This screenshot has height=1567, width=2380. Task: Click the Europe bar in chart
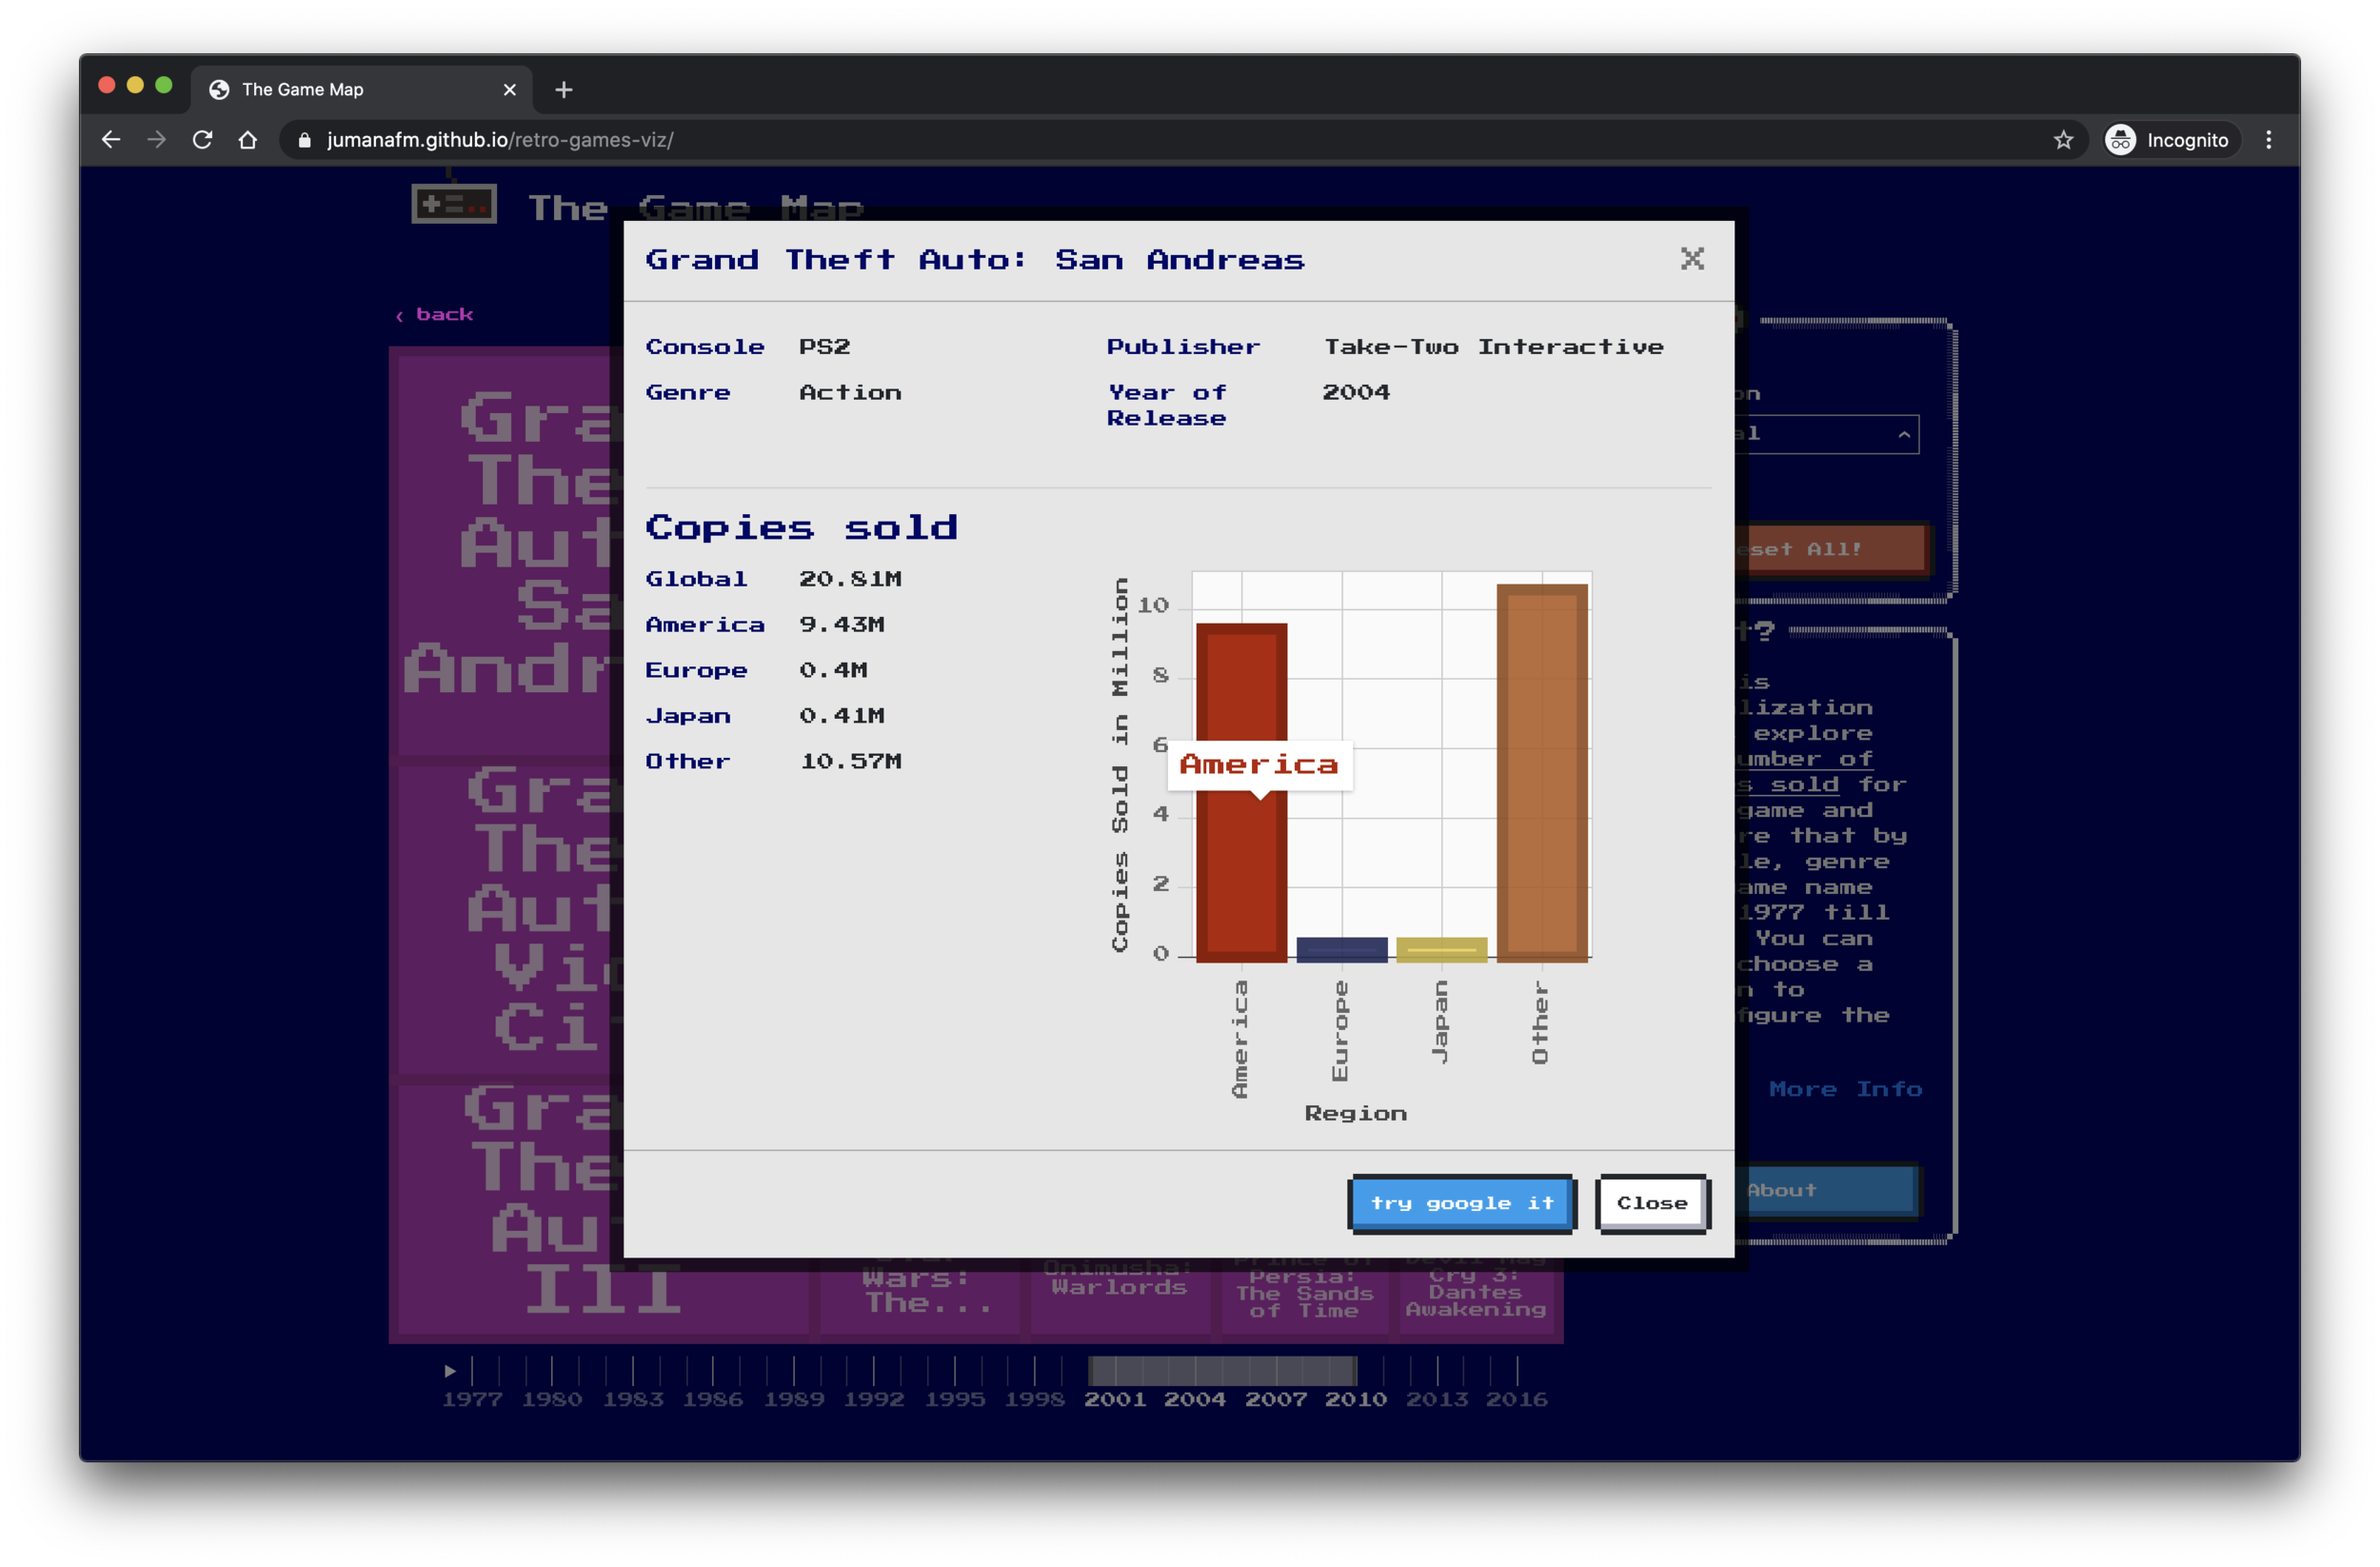pos(1341,949)
